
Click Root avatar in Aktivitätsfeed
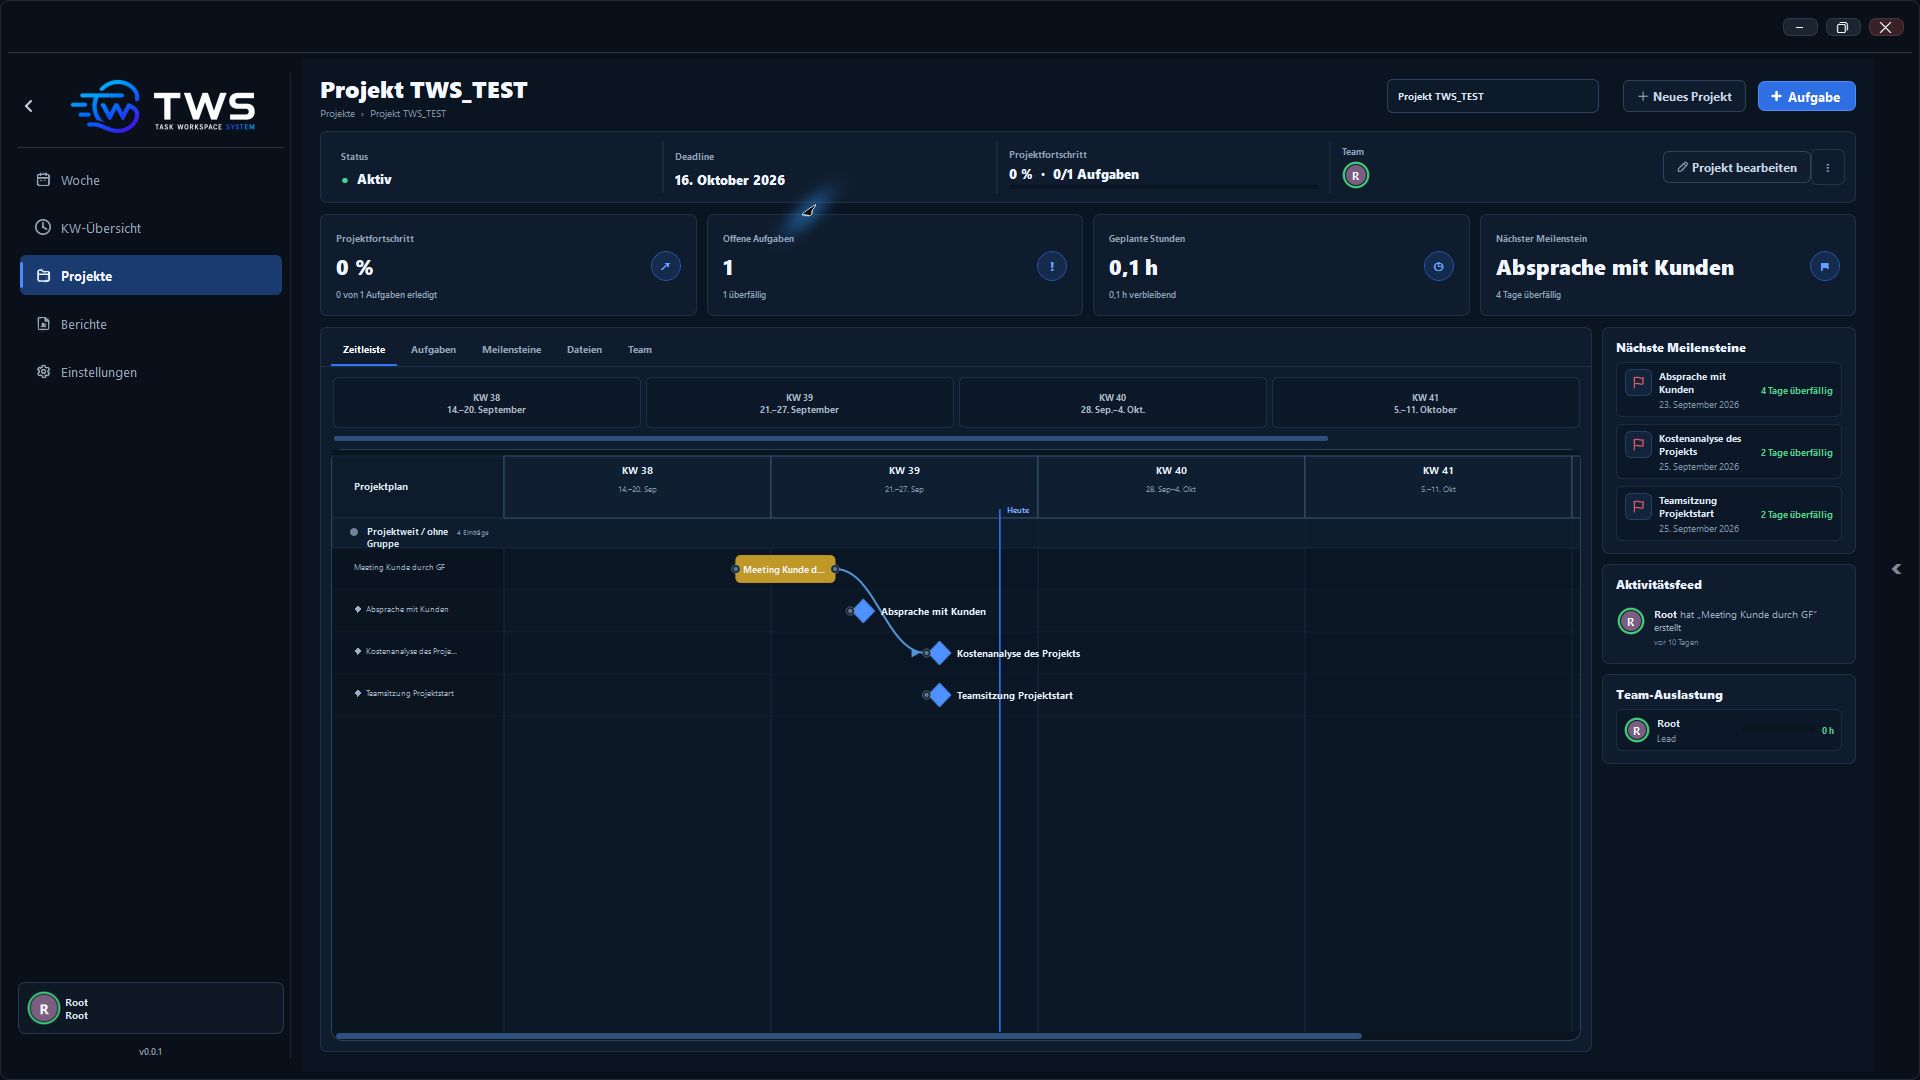coord(1631,622)
